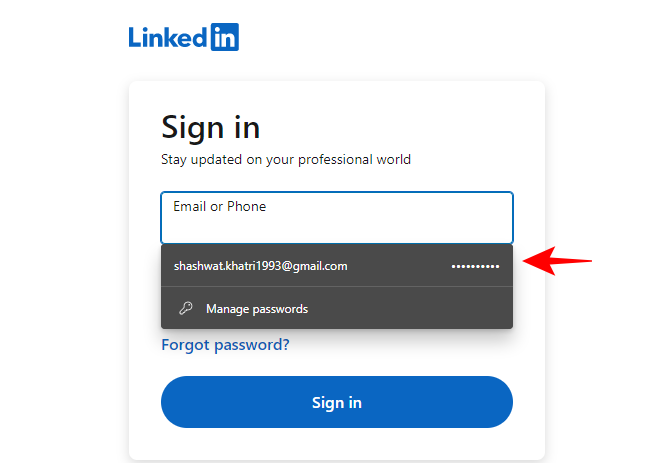Click the LinkedIn logo at top

pyautogui.click(x=183, y=37)
